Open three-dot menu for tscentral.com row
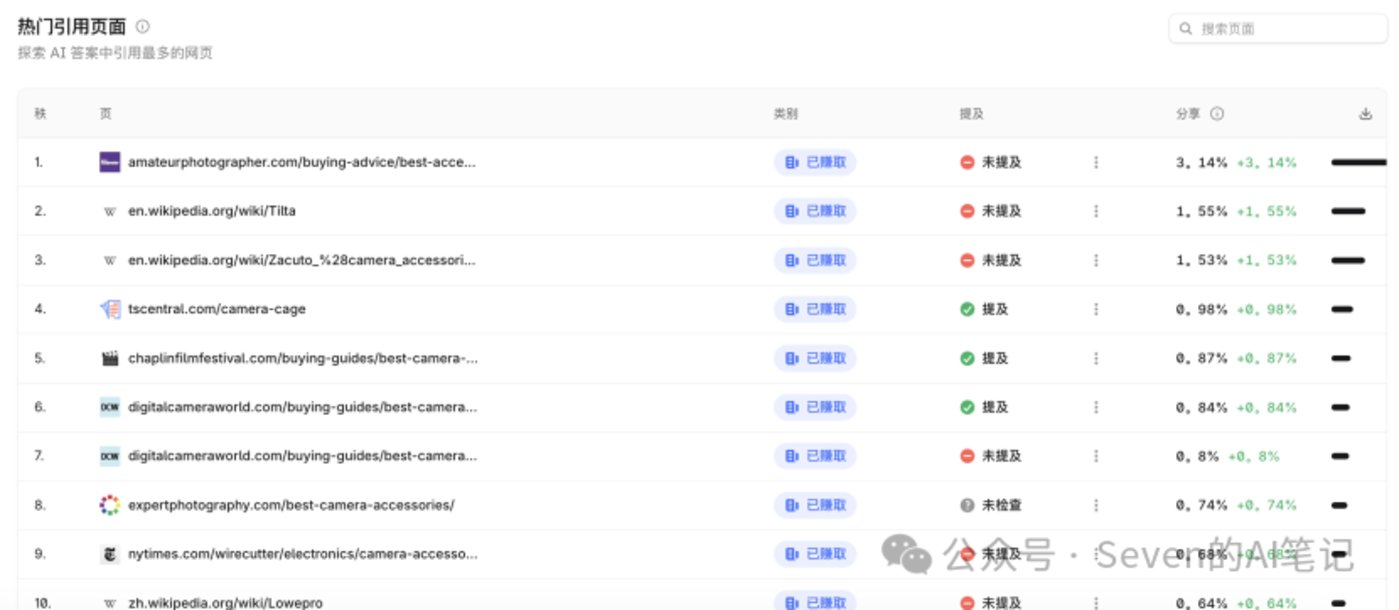This screenshot has height=610, width=1399. pyautogui.click(x=1095, y=309)
